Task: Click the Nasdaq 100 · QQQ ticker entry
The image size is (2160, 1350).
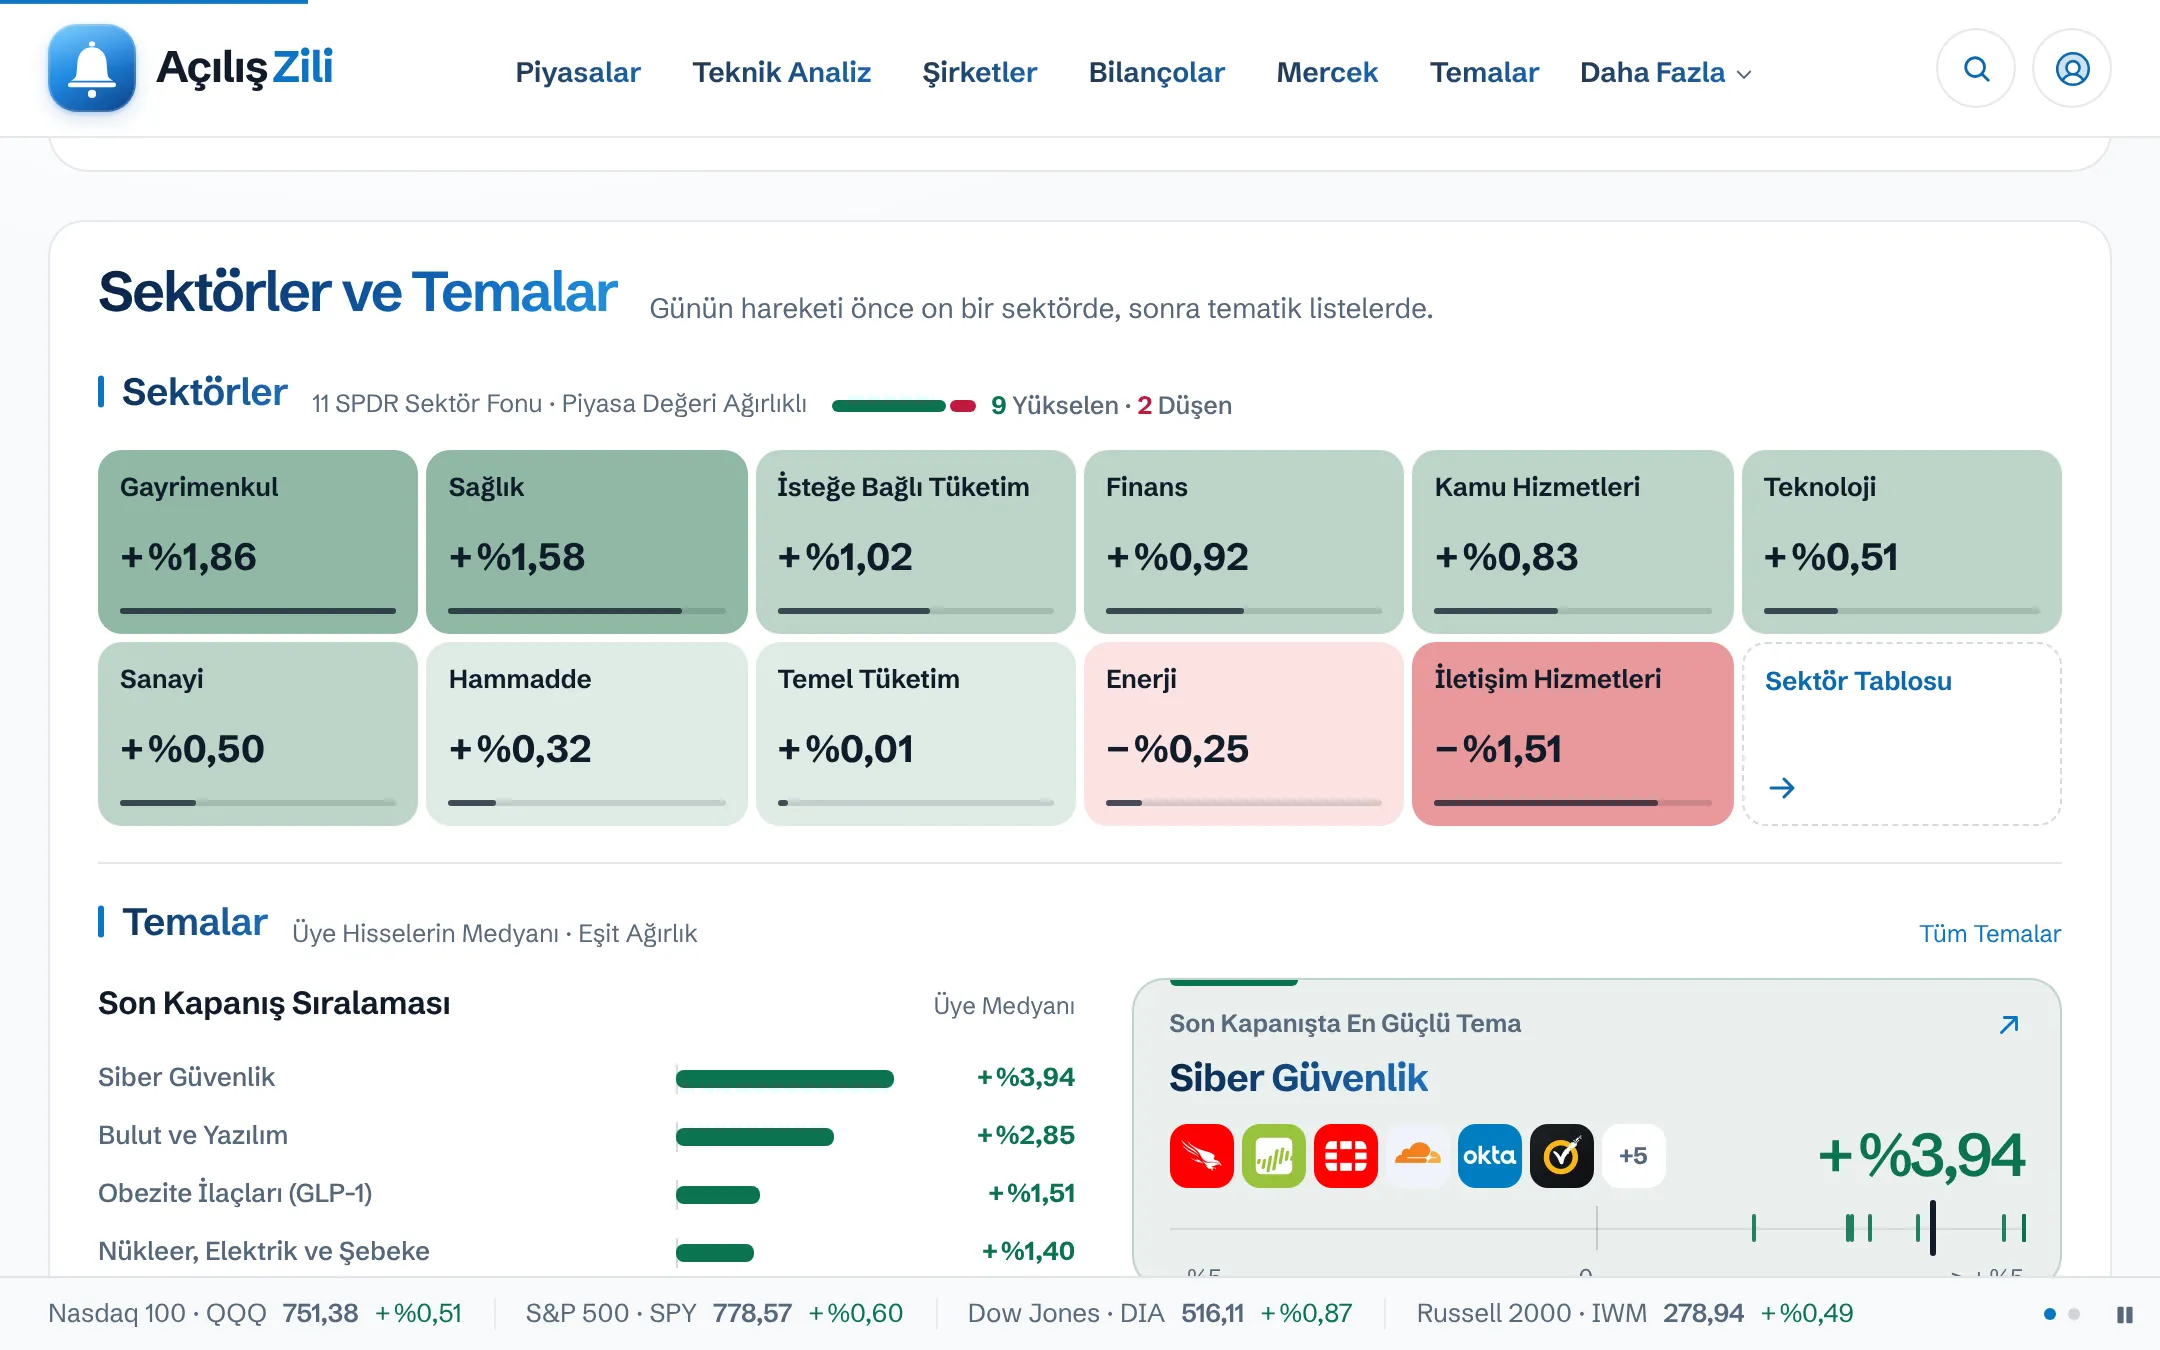Action: (255, 1313)
